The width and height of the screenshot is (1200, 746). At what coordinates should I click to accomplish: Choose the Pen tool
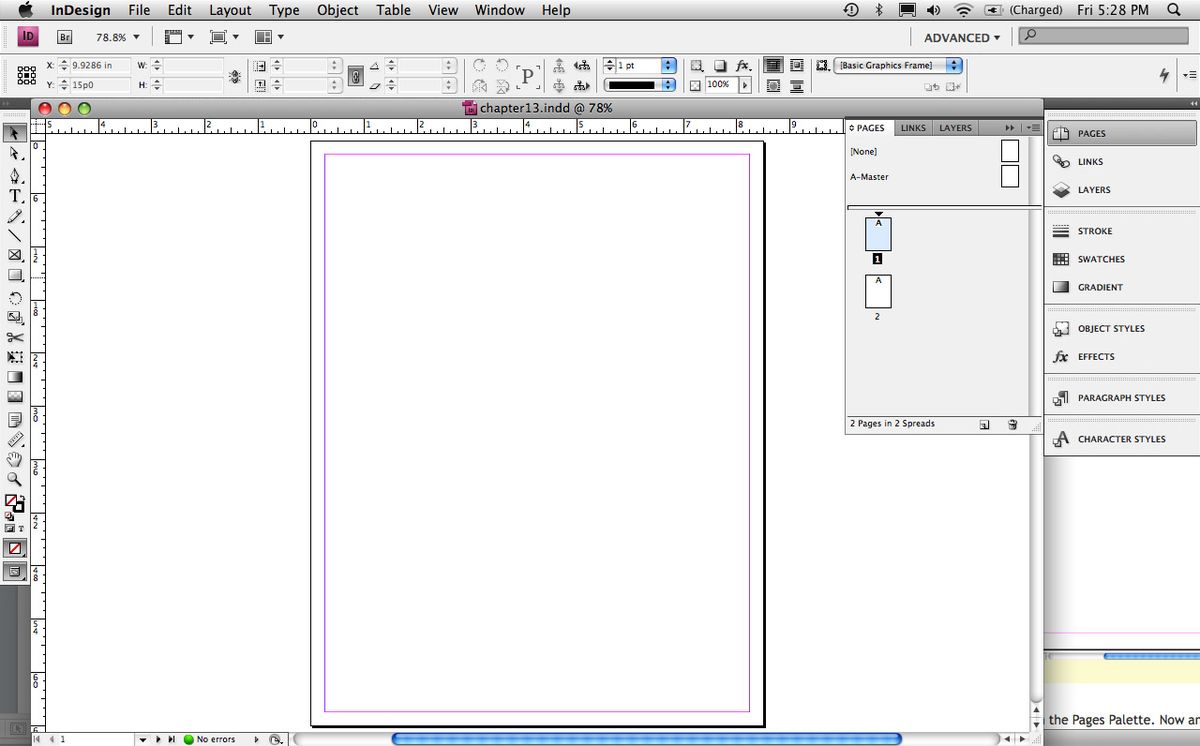pyautogui.click(x=15, y=175)
